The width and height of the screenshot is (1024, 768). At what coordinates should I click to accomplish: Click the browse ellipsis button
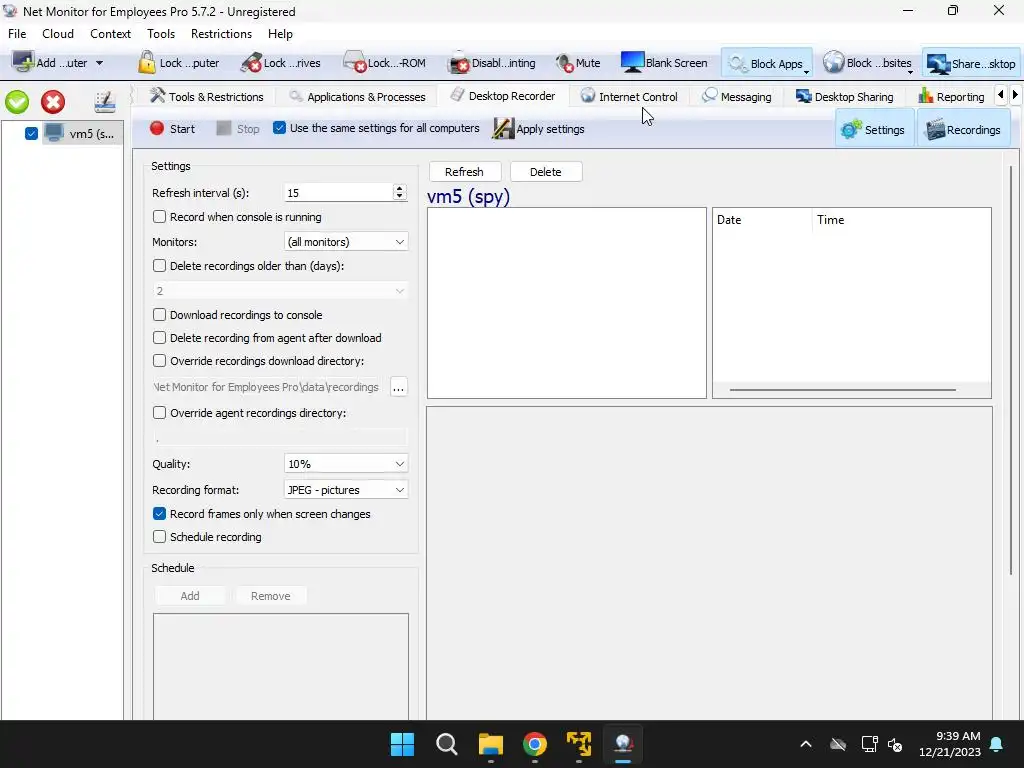point(398,387)
